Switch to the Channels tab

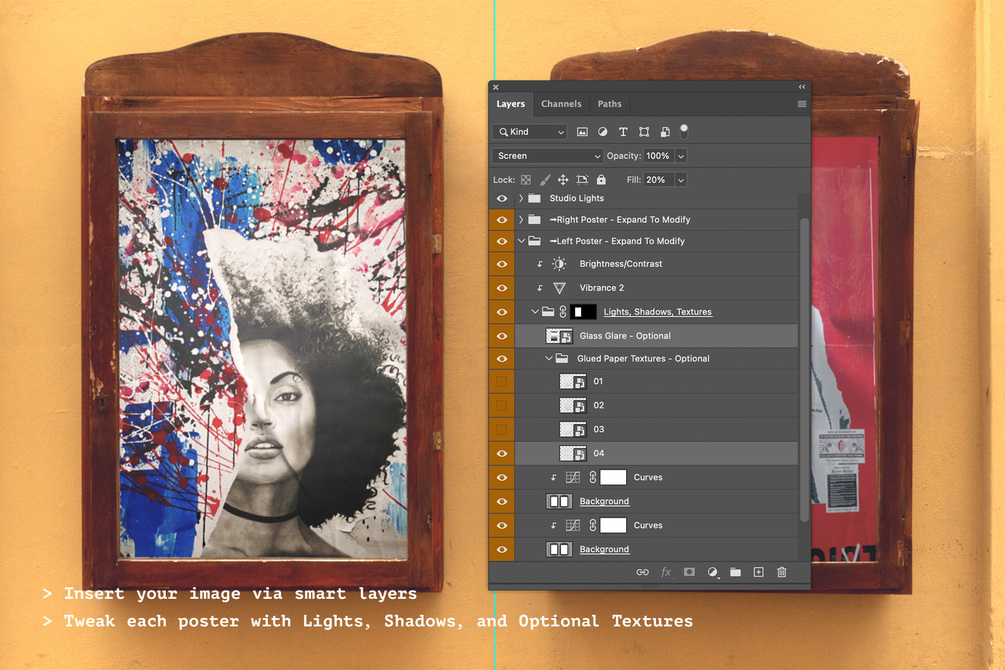tap(561, 104)
